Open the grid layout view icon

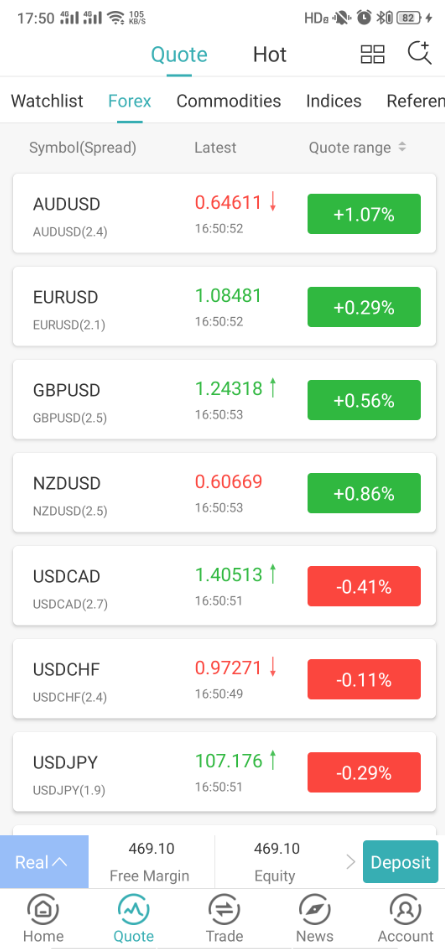tap(372, 54)
